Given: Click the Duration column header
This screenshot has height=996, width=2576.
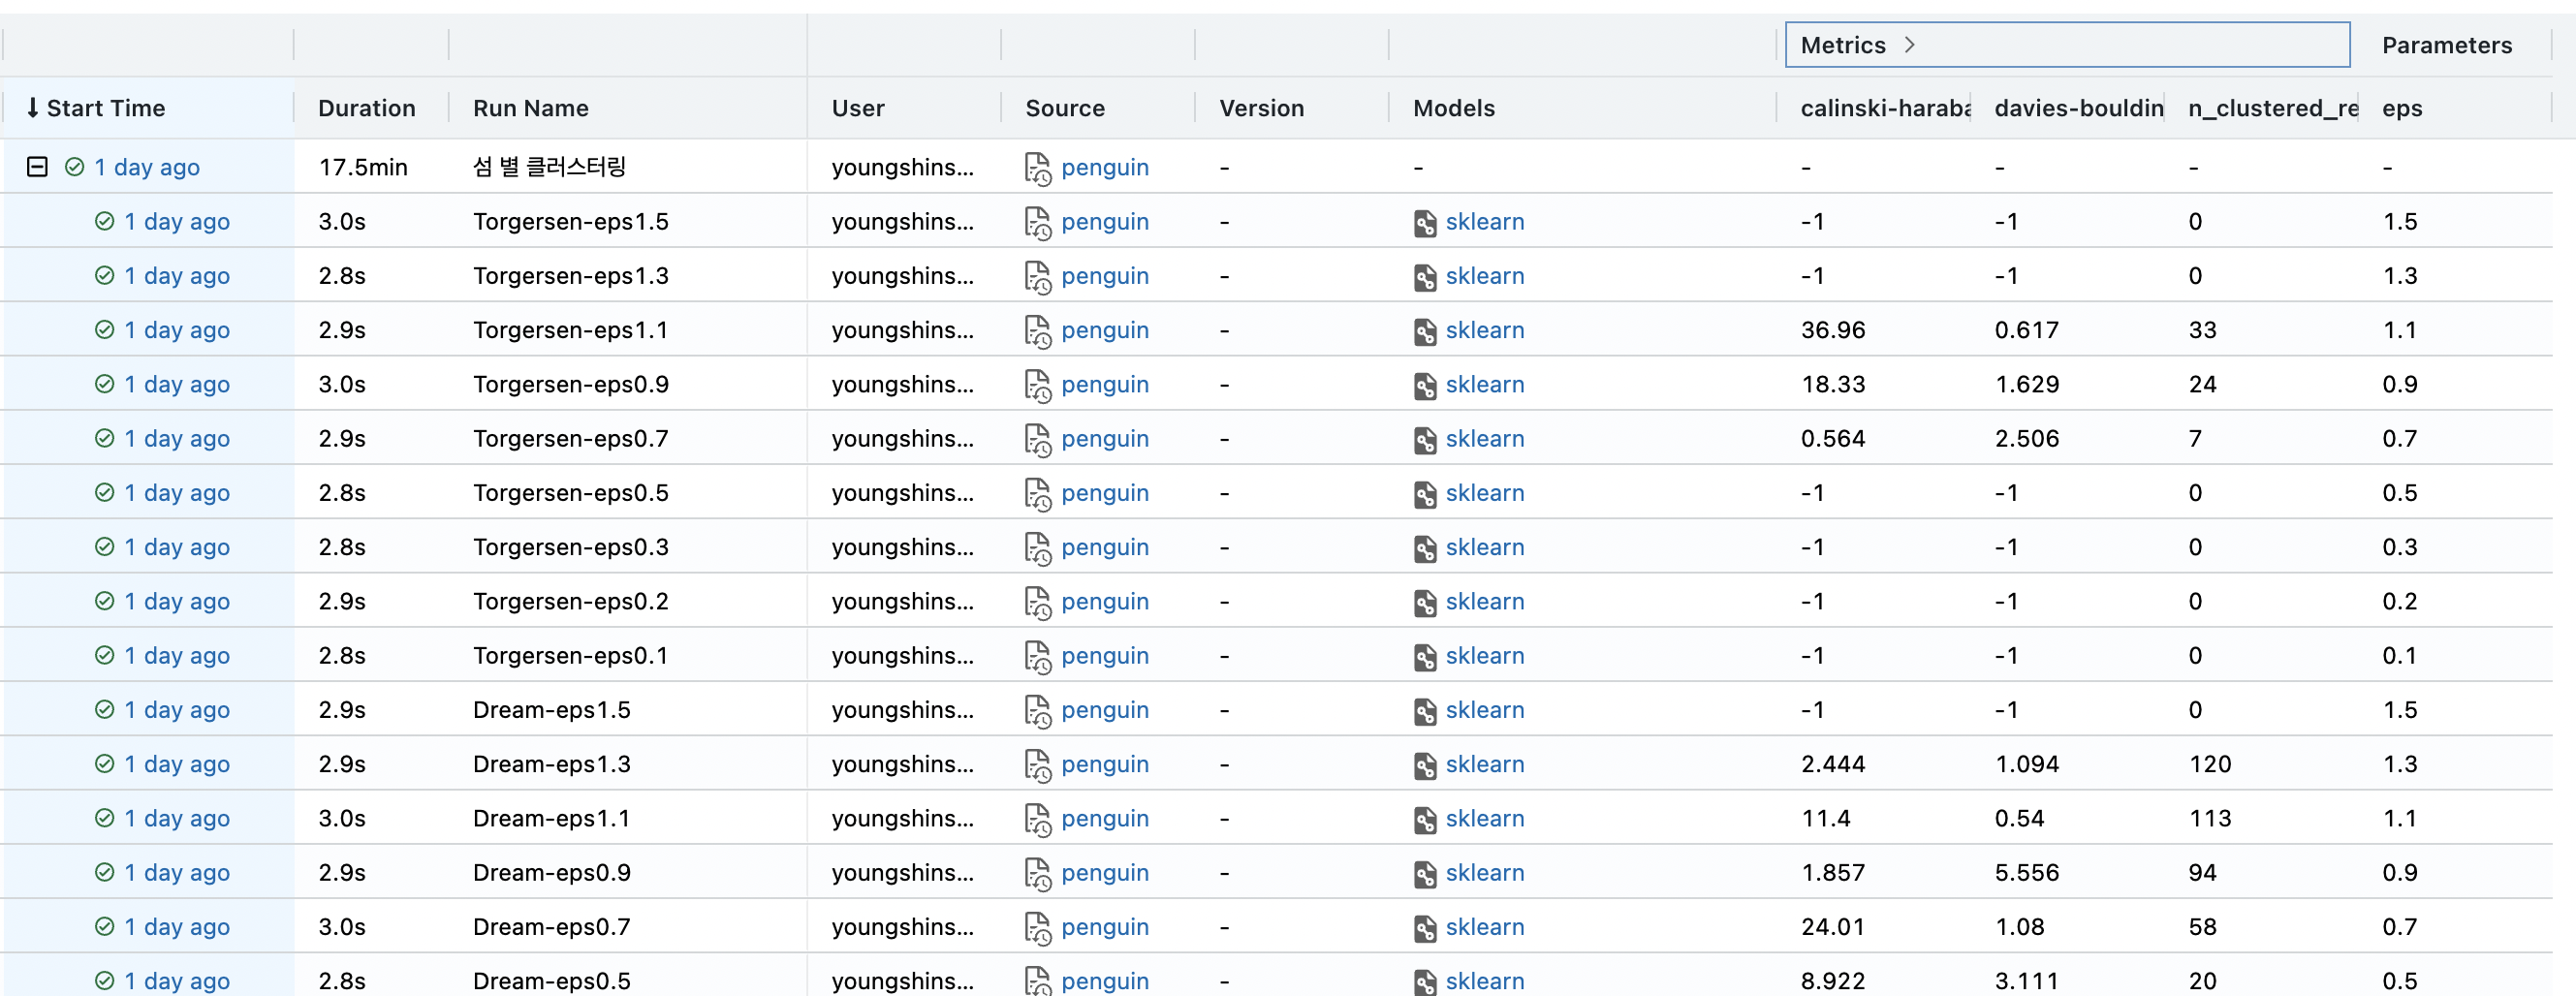Looking at the screenshot, I should (366, 108).
